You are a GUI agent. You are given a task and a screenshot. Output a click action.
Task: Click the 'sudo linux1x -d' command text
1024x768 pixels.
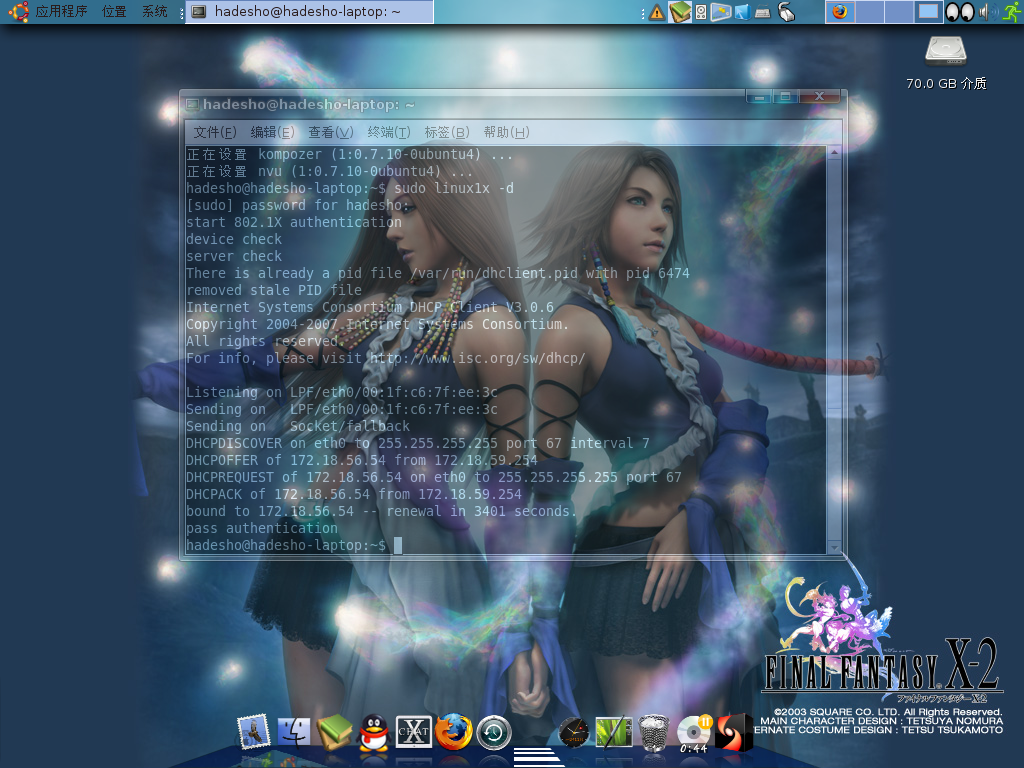pos(454,188)
